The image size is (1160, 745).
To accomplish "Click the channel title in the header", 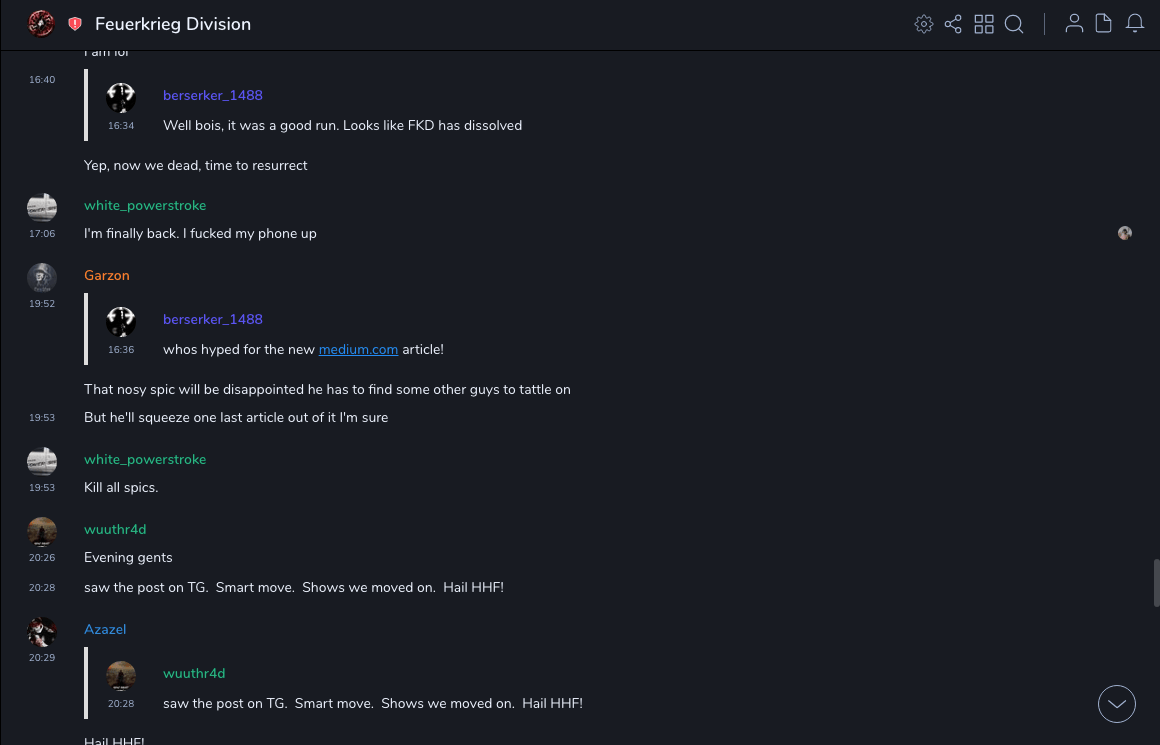I will click(173, 24).
